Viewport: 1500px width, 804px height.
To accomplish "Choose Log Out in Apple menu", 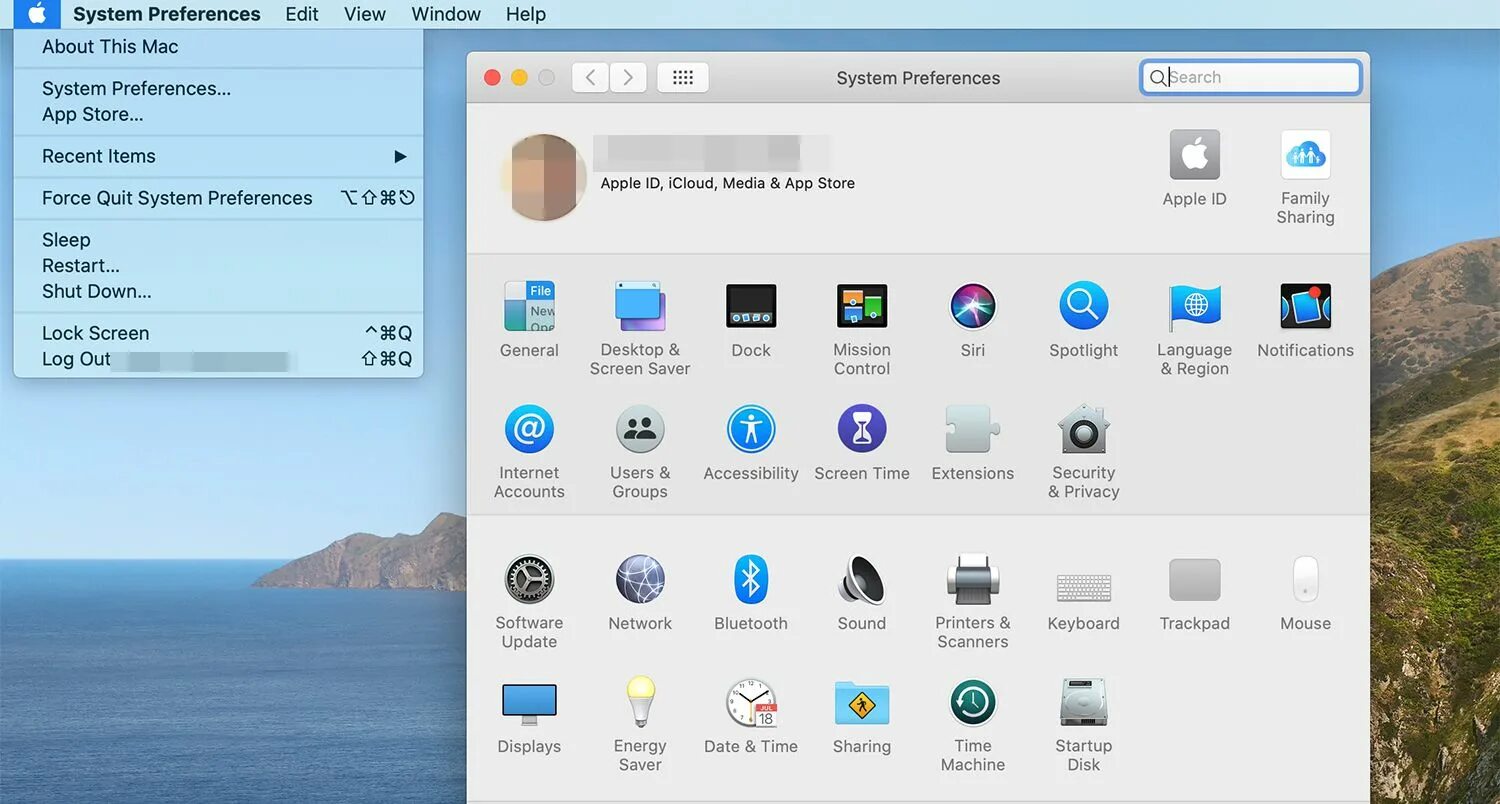I will tap(218, 359).
